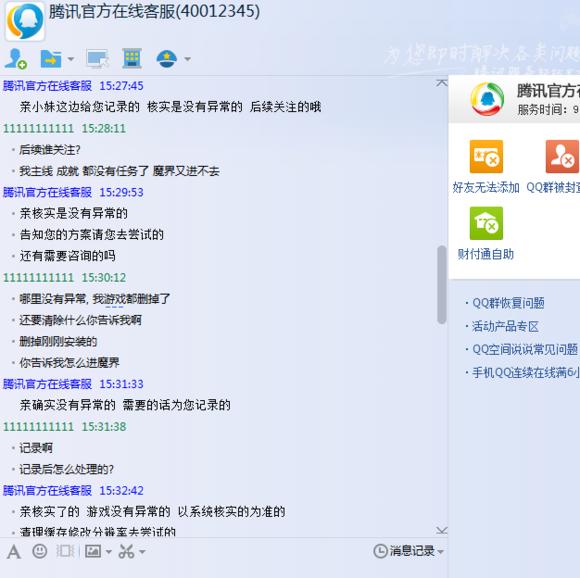This screenshot has width=580, height=578.
Task: Click the Tencent penguin logo in side panel
Action: coord(487,99)
